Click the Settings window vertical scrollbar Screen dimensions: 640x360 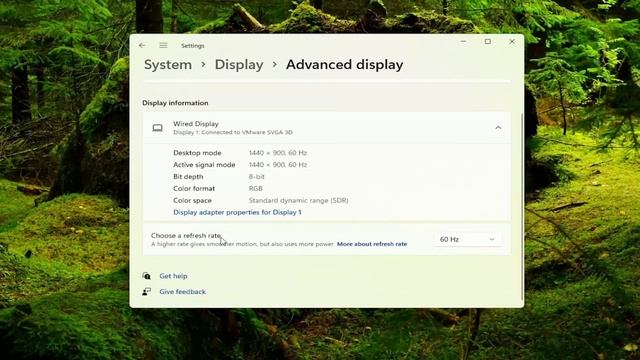point(522,206)
